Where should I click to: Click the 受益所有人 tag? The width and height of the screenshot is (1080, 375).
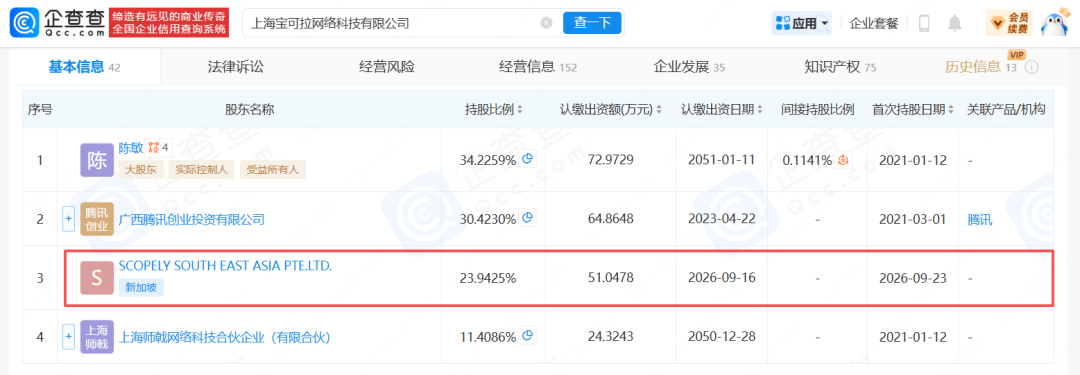point(272,169)
